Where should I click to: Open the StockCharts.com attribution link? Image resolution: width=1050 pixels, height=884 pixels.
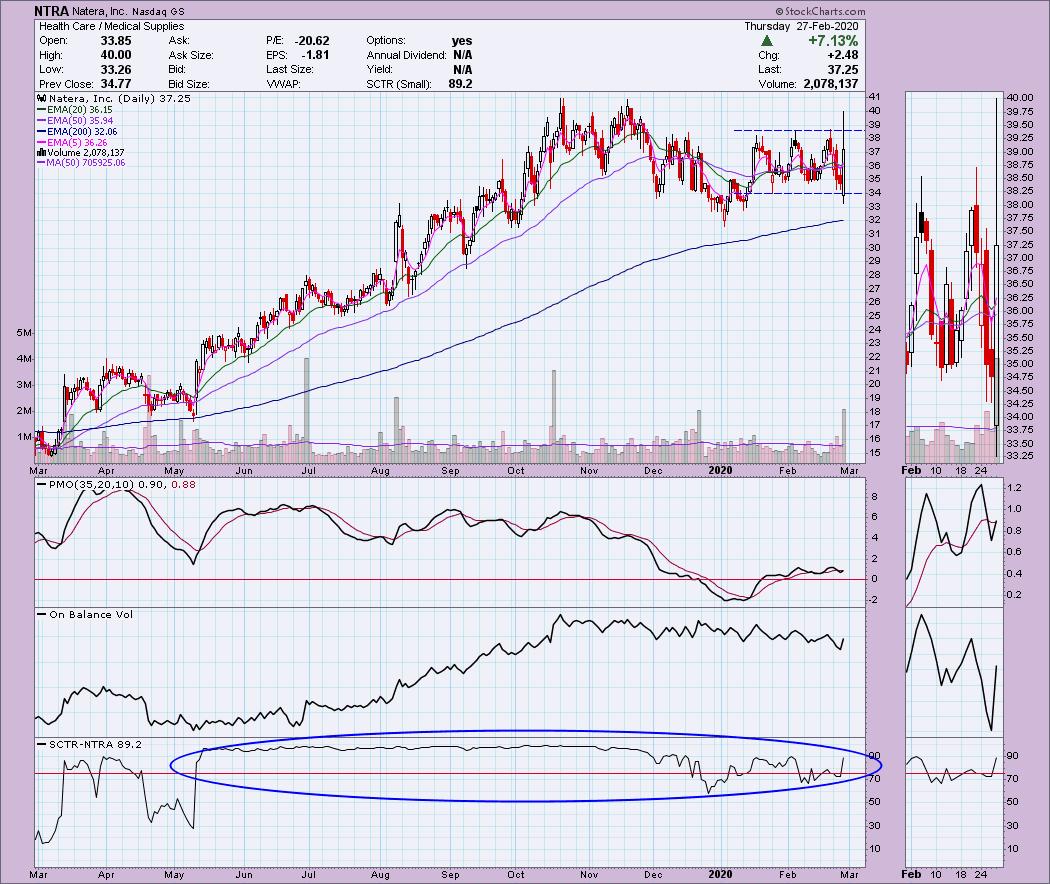[820, 11]
